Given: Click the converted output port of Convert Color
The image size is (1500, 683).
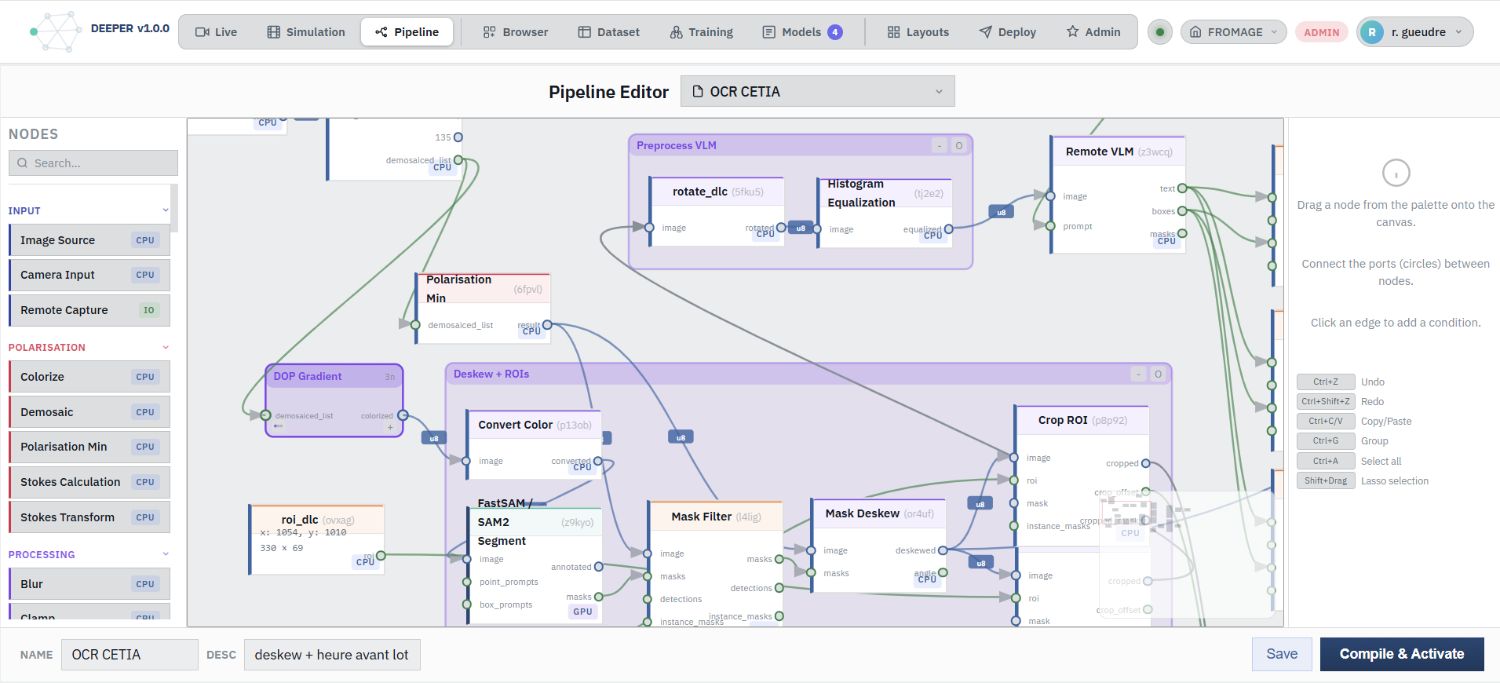Looking at the screenshot, I should point(598,461).
